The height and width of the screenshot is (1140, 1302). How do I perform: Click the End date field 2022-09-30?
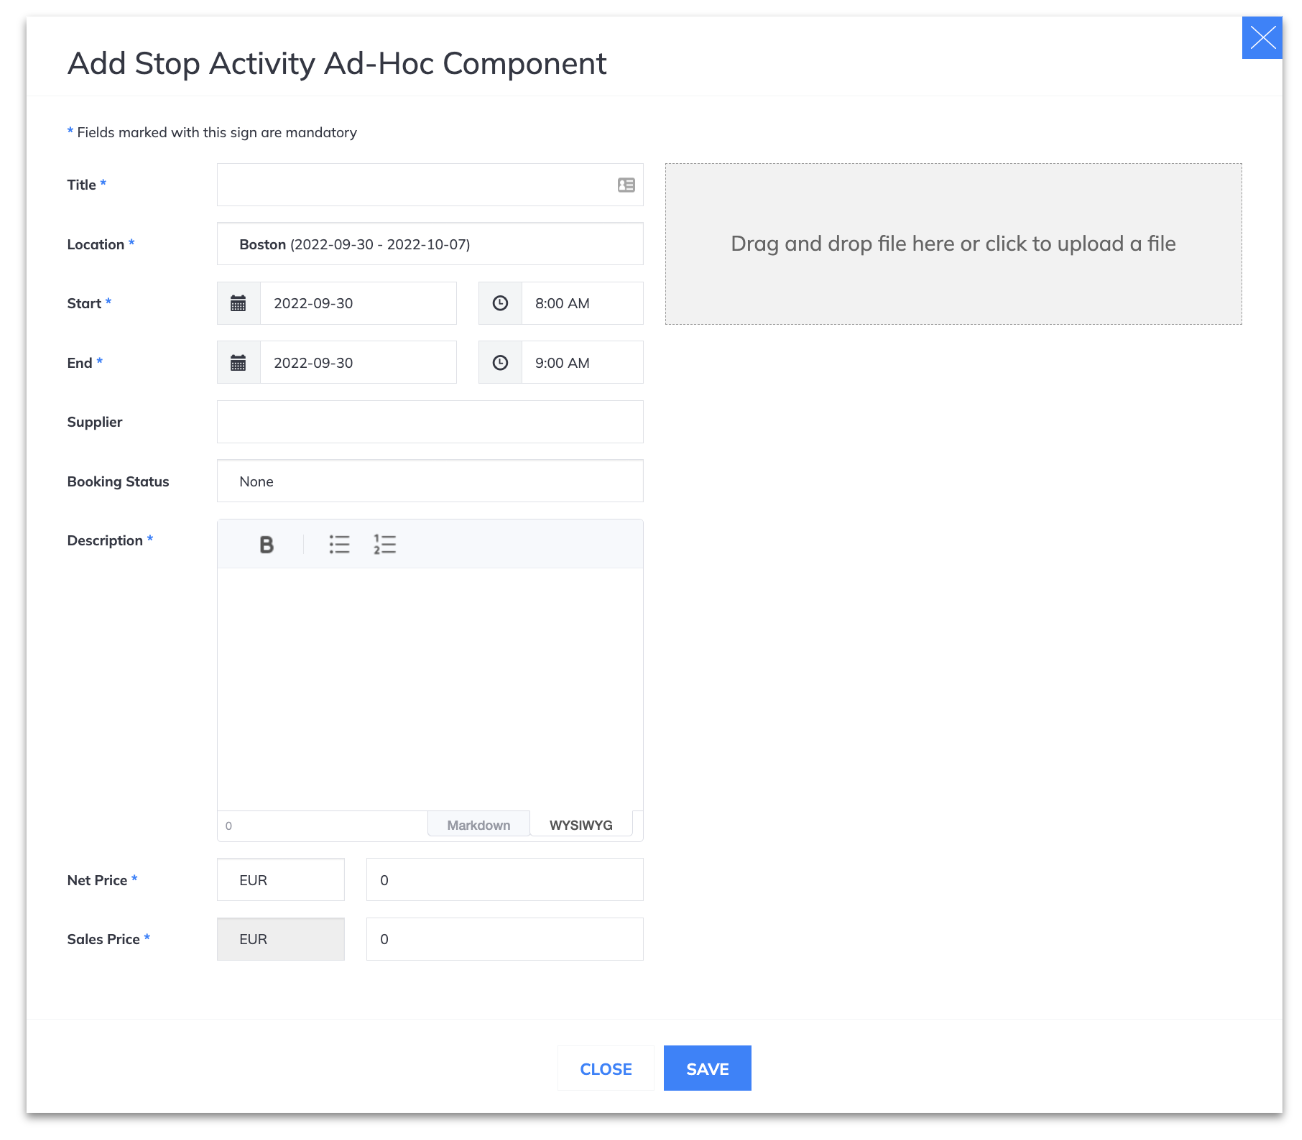click(358, 363)
